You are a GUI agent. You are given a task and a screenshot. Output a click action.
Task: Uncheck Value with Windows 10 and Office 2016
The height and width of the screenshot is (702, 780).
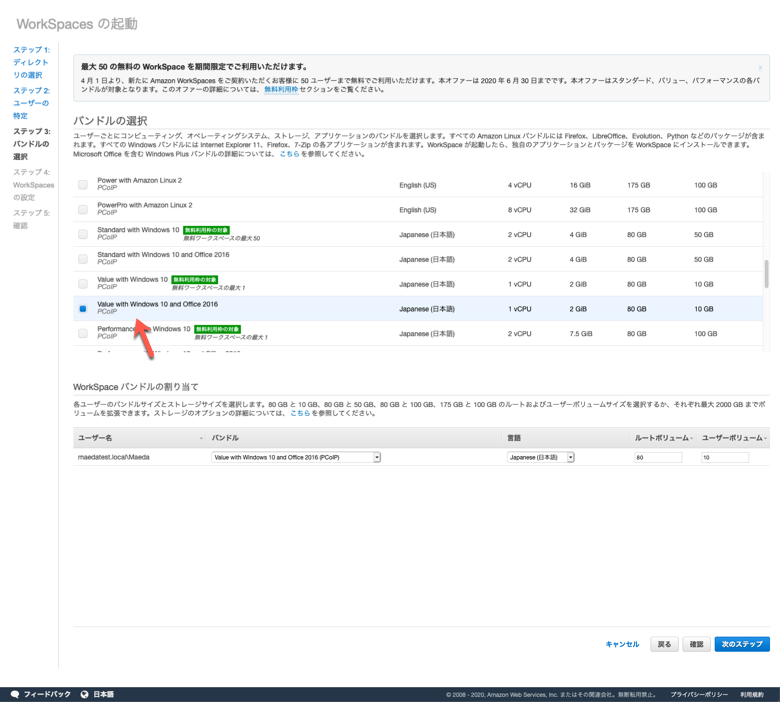(x=83, y=308)
